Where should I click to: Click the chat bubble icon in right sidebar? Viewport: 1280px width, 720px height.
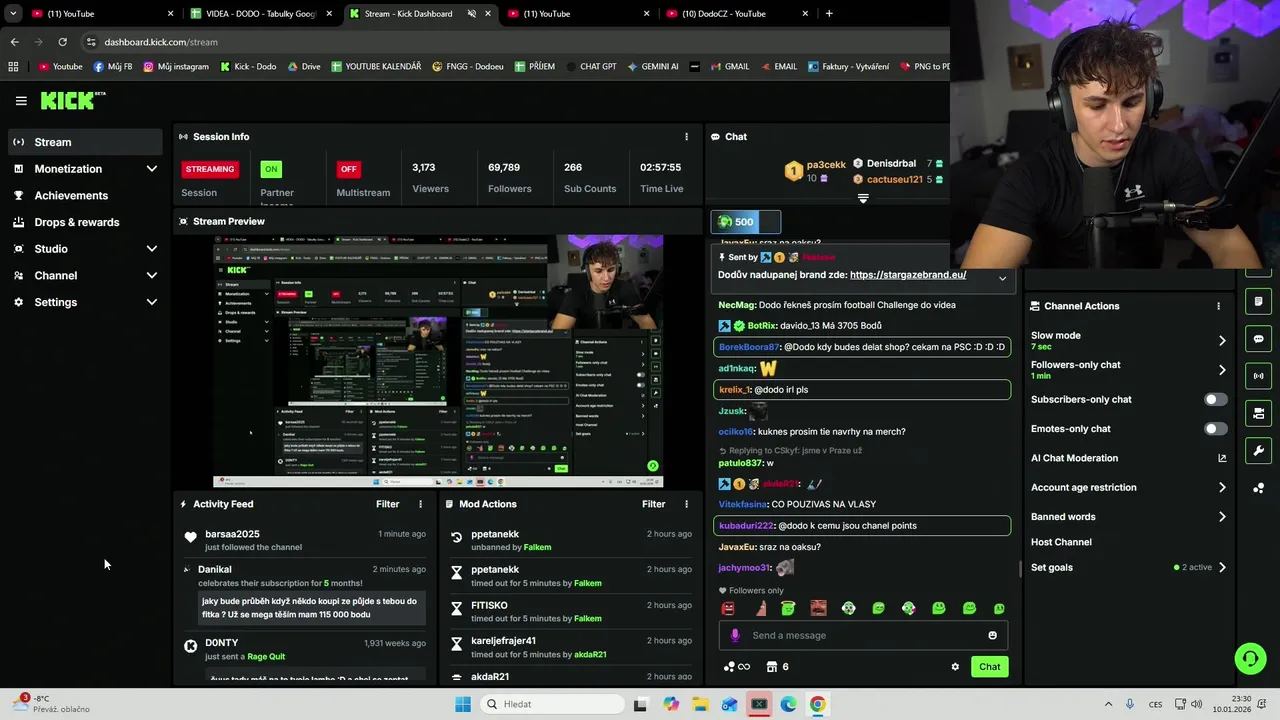pyautogui.click(x=1258, y=339)
